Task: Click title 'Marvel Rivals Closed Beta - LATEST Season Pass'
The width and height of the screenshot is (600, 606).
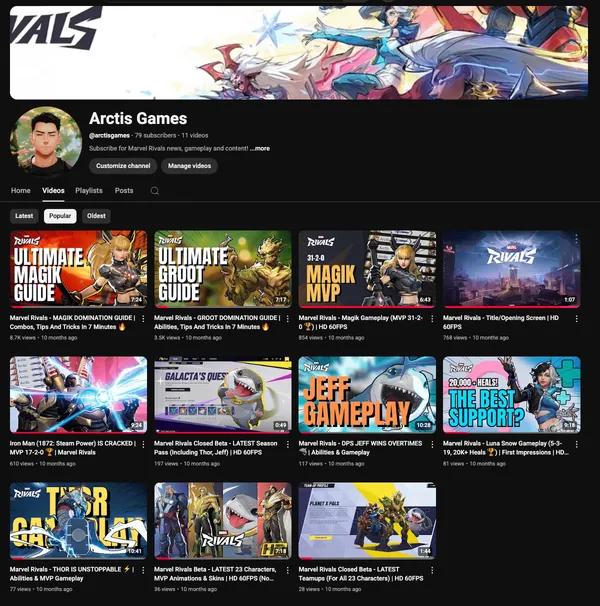Action: coord(216,448)
